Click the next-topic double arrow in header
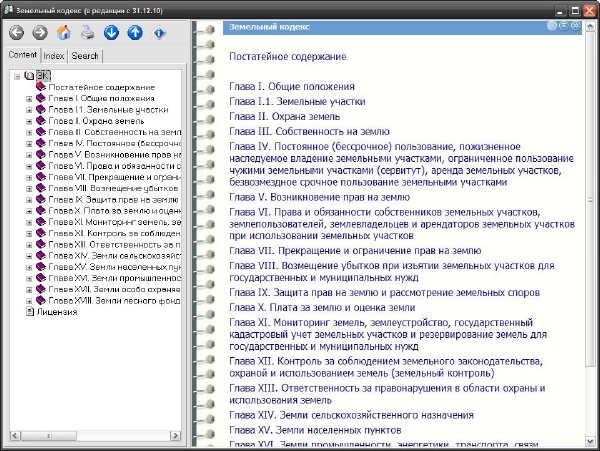 577,26
